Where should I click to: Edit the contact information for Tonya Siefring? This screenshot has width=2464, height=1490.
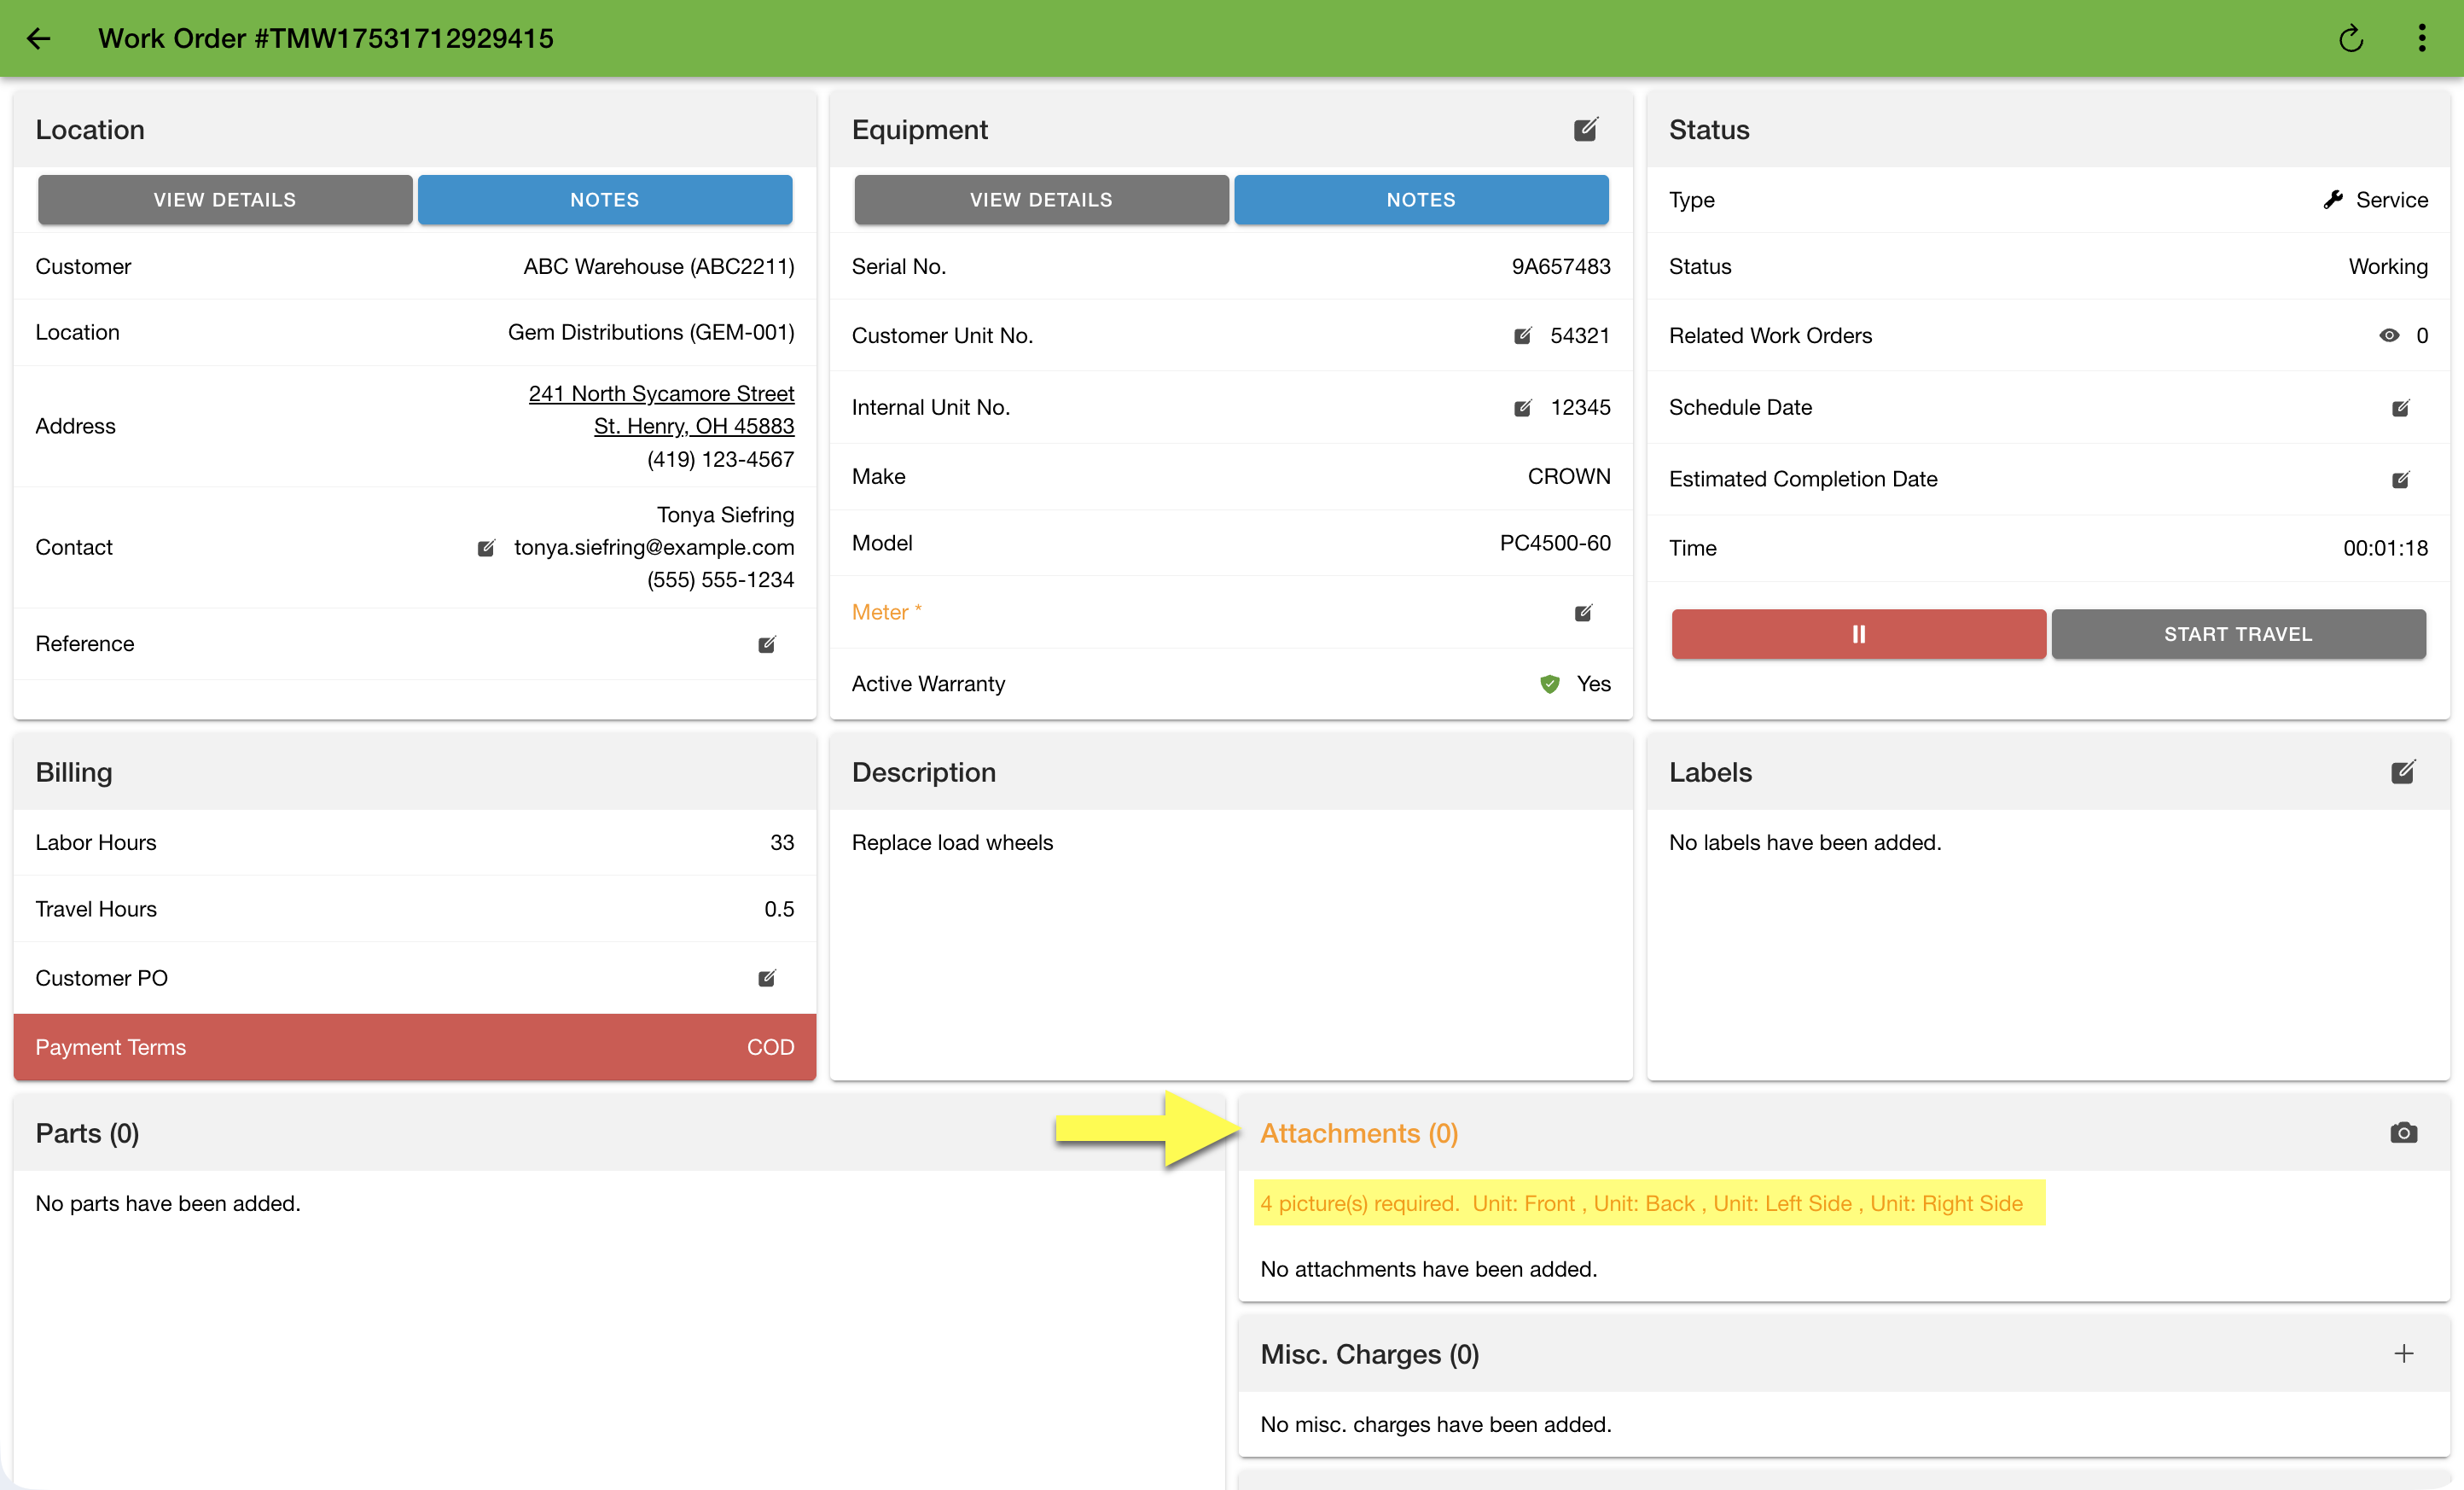pyautogui.click(x=486, y=548)
